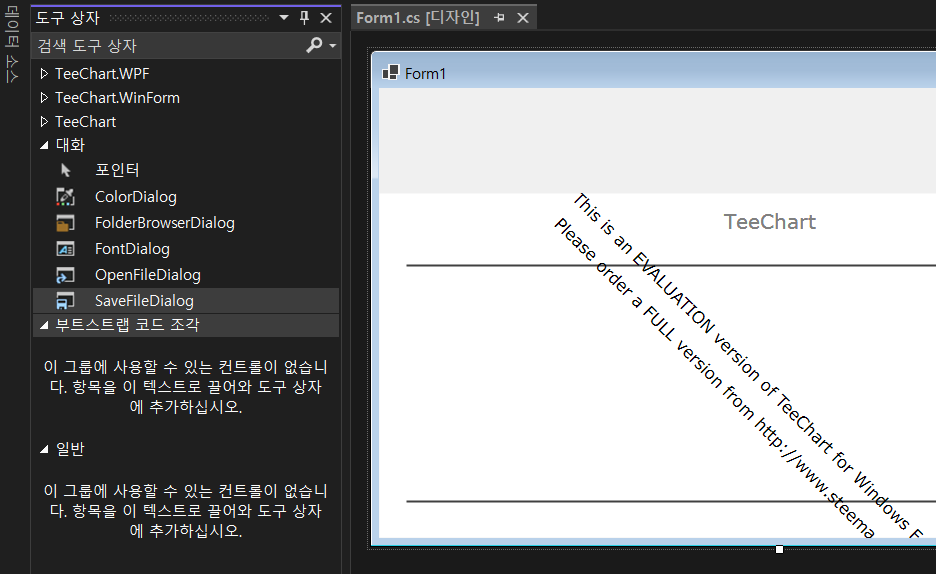Screen dimensions: 936x574
Task: Select FolderBrowserDialog text label
Action: [165, 223]
